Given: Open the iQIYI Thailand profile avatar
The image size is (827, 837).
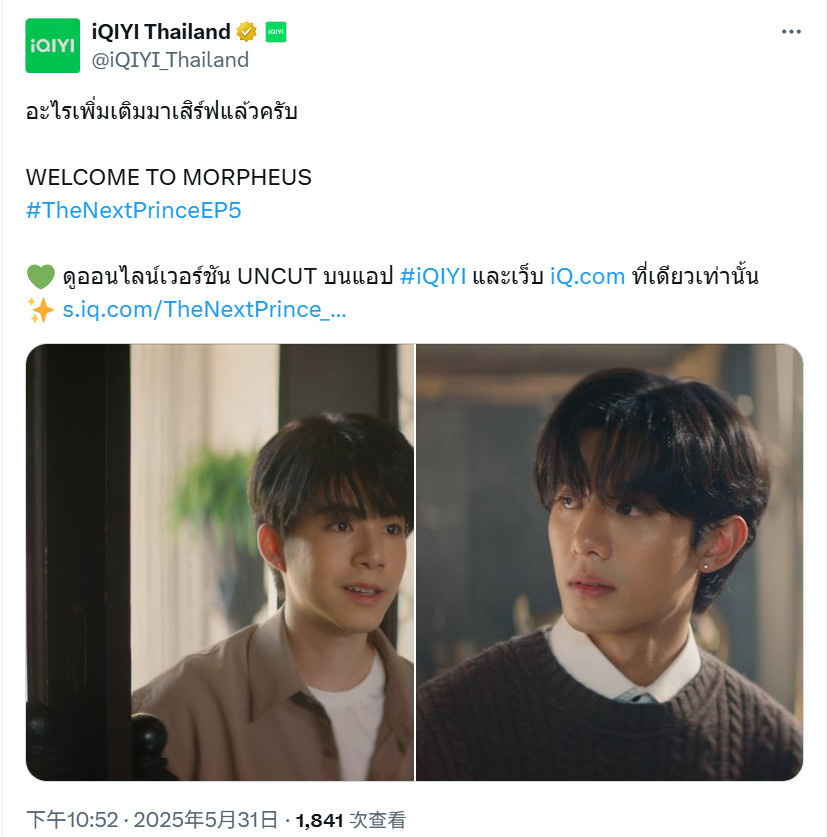Looking at the screenshot, I should [x=52, y=45].
